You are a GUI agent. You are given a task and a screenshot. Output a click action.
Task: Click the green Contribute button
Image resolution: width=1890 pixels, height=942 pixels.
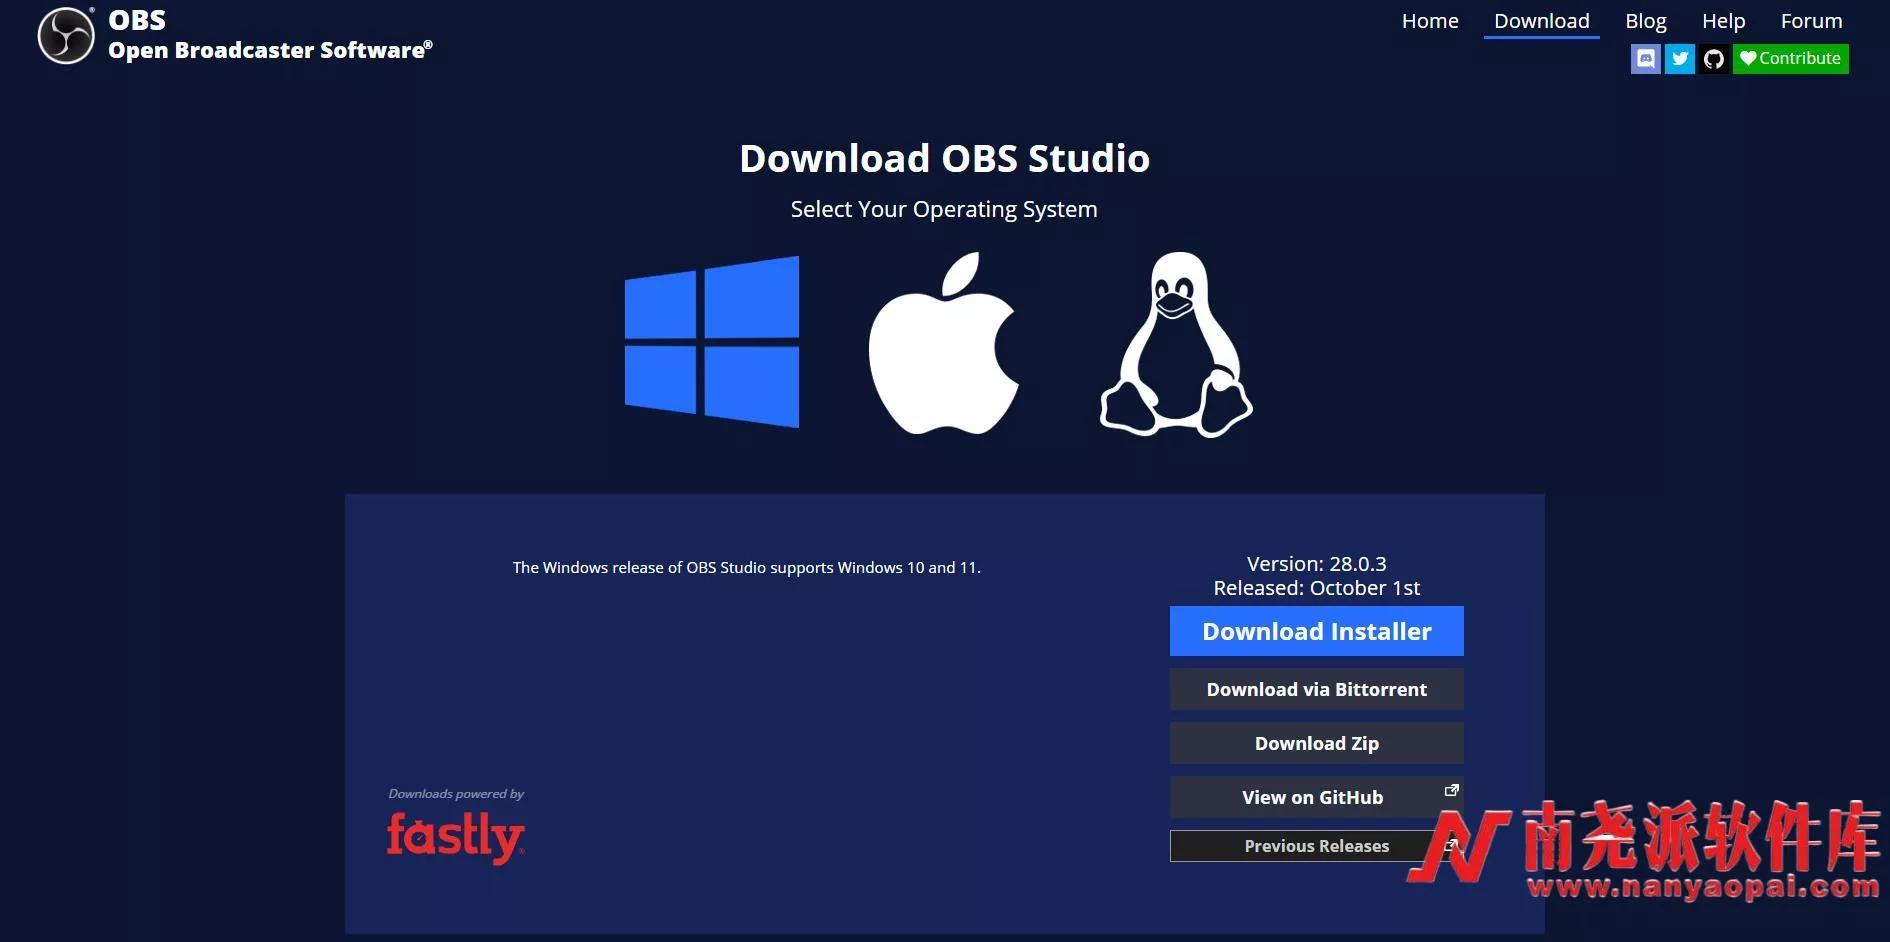click(1790, 59)
